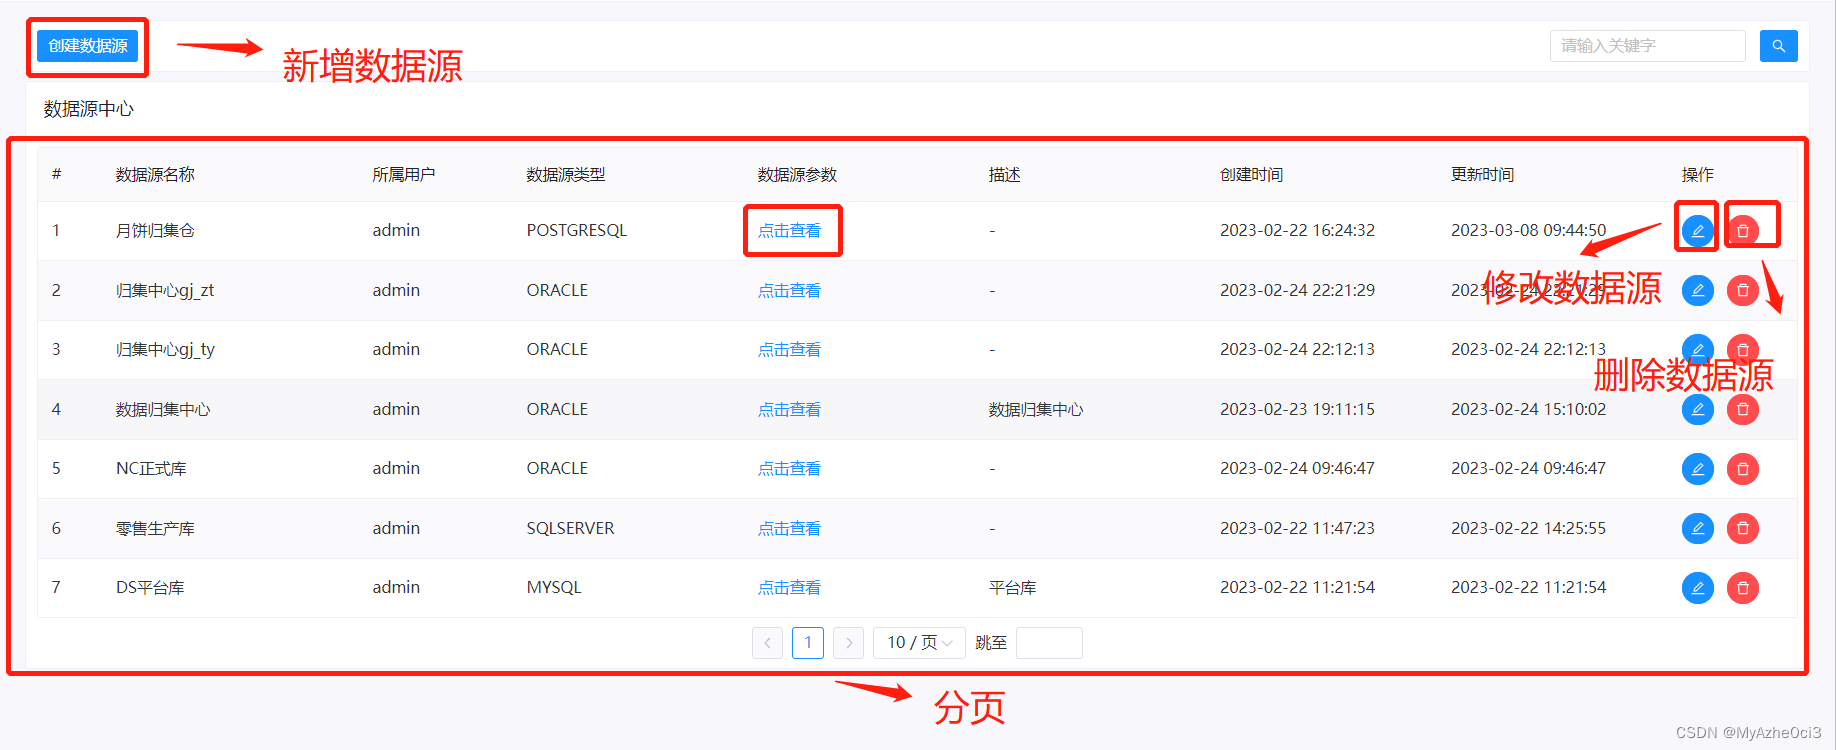This screenshot has height=750, width=1836.
Task: Open 点击查看 for 归集中心gj_zt
Action: coord(789,290)
